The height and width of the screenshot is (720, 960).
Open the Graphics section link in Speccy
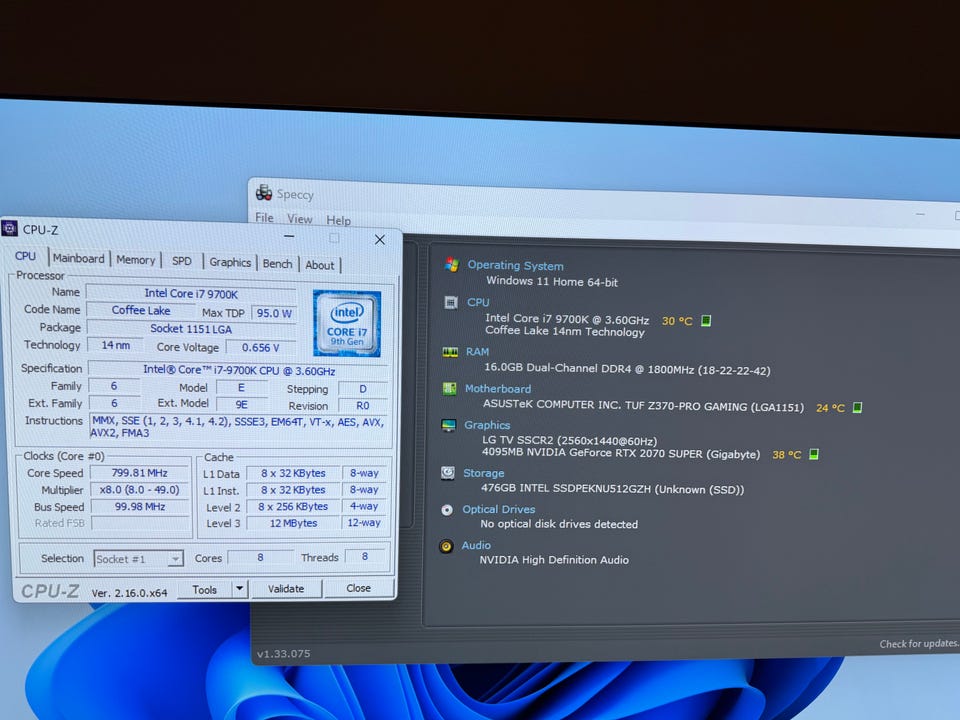[487, 424]
